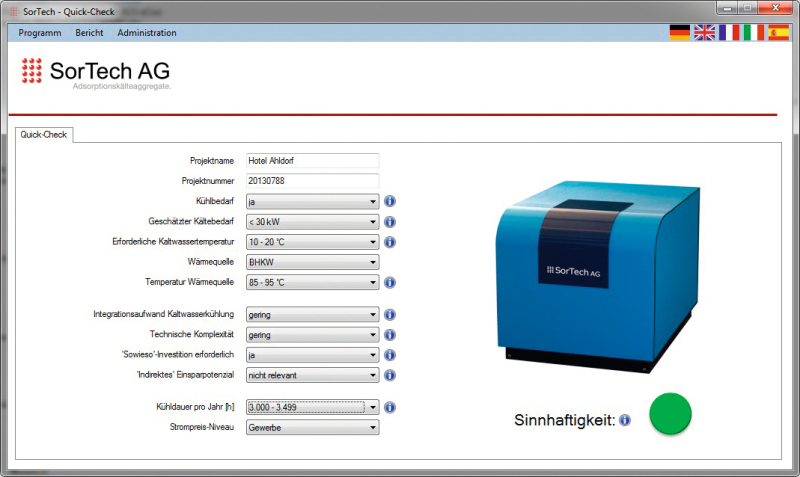
Task: Show info for Temperatur Wärmequelle
Action: (x=390, y=282)
